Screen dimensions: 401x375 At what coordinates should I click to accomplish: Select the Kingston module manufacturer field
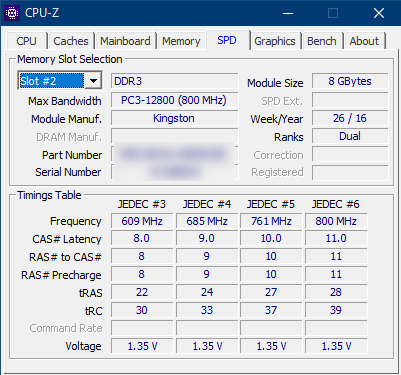click(x=174, y=118)
